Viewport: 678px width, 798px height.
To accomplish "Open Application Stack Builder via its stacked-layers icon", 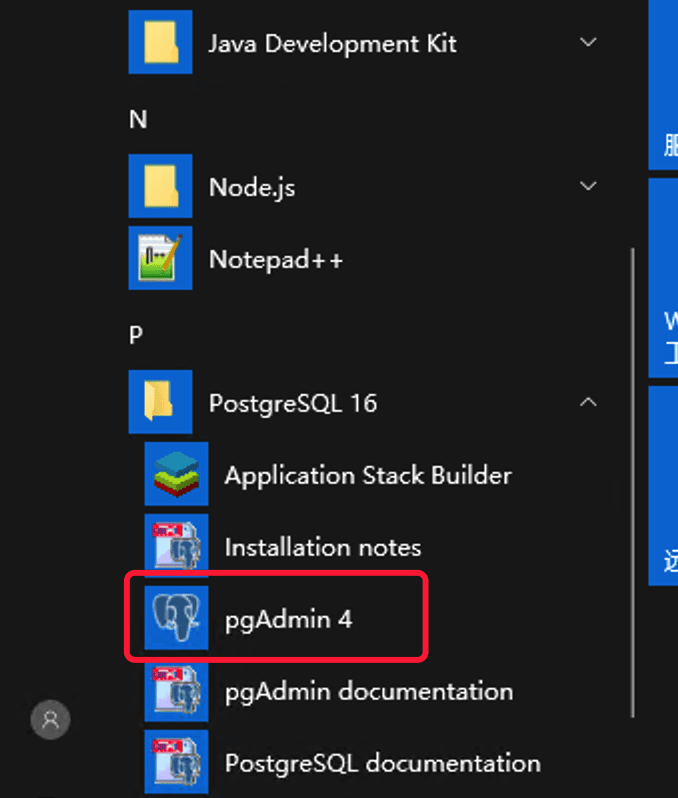I will point(176,475).
